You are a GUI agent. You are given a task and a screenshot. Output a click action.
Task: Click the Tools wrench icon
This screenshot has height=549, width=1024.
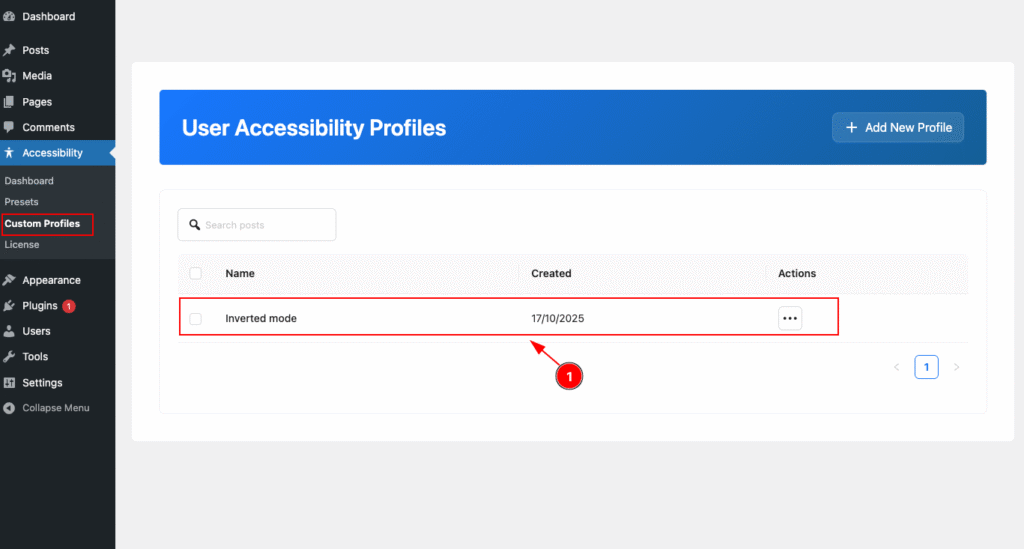pyautogui.click(x=9, y=357)
